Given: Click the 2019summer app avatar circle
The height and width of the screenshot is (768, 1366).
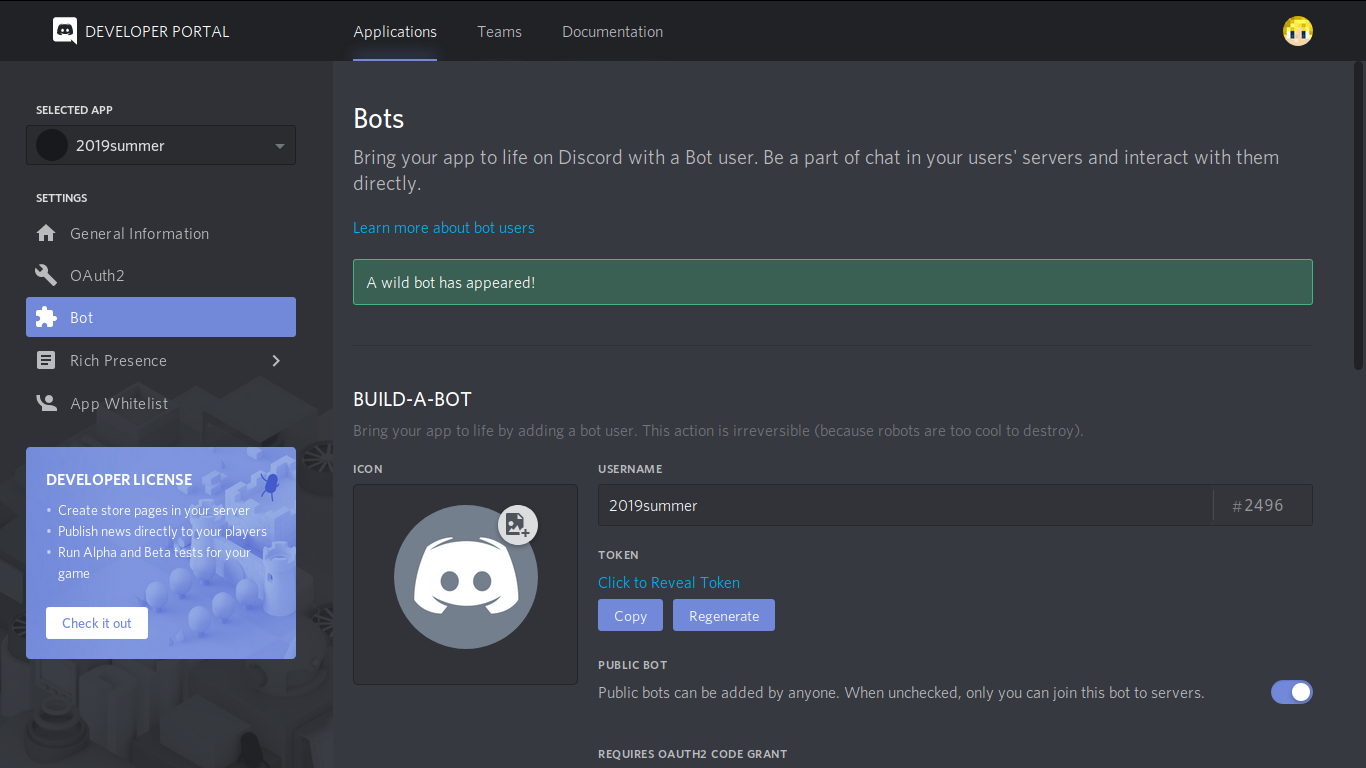Looking at the screenshot, I should click(x=52, y=145).
